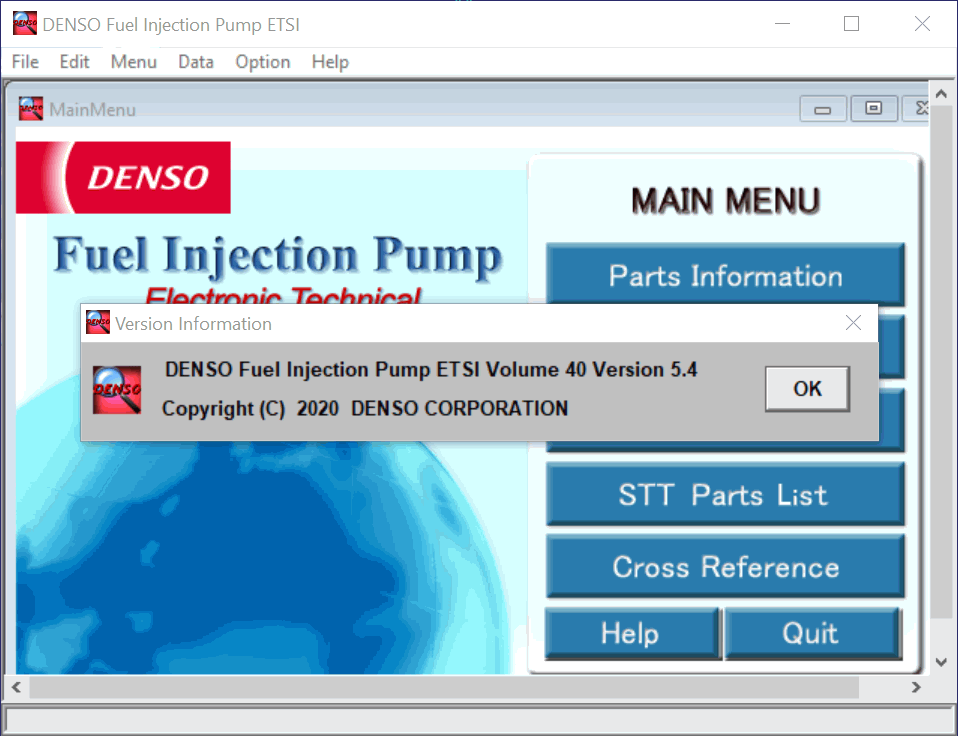This screenshot has width=958, height=736.
Task: Open the Edit menu
Action: [x=74, y=61]
